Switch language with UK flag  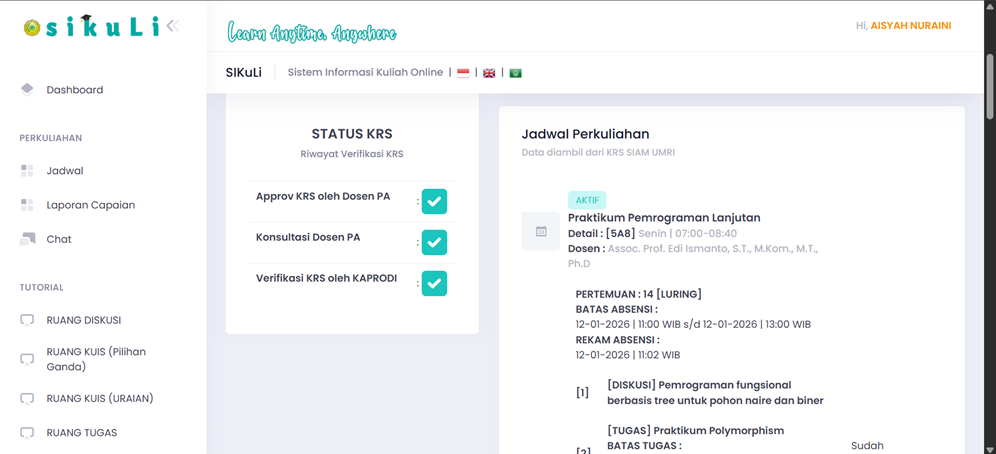tap(489, 73)
